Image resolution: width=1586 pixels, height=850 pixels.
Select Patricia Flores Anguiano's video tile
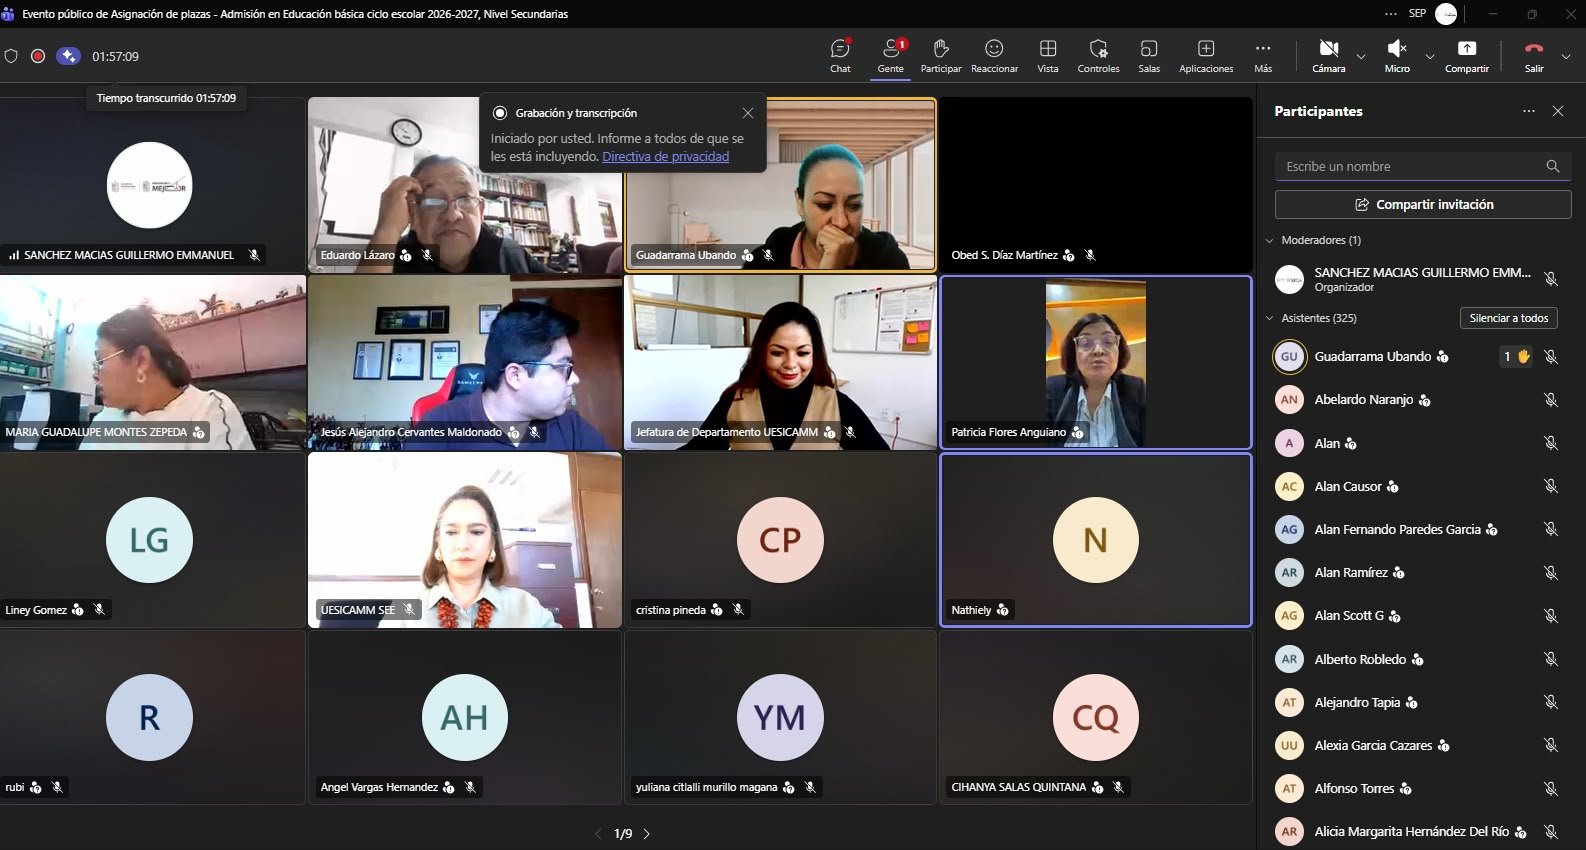1096,362
